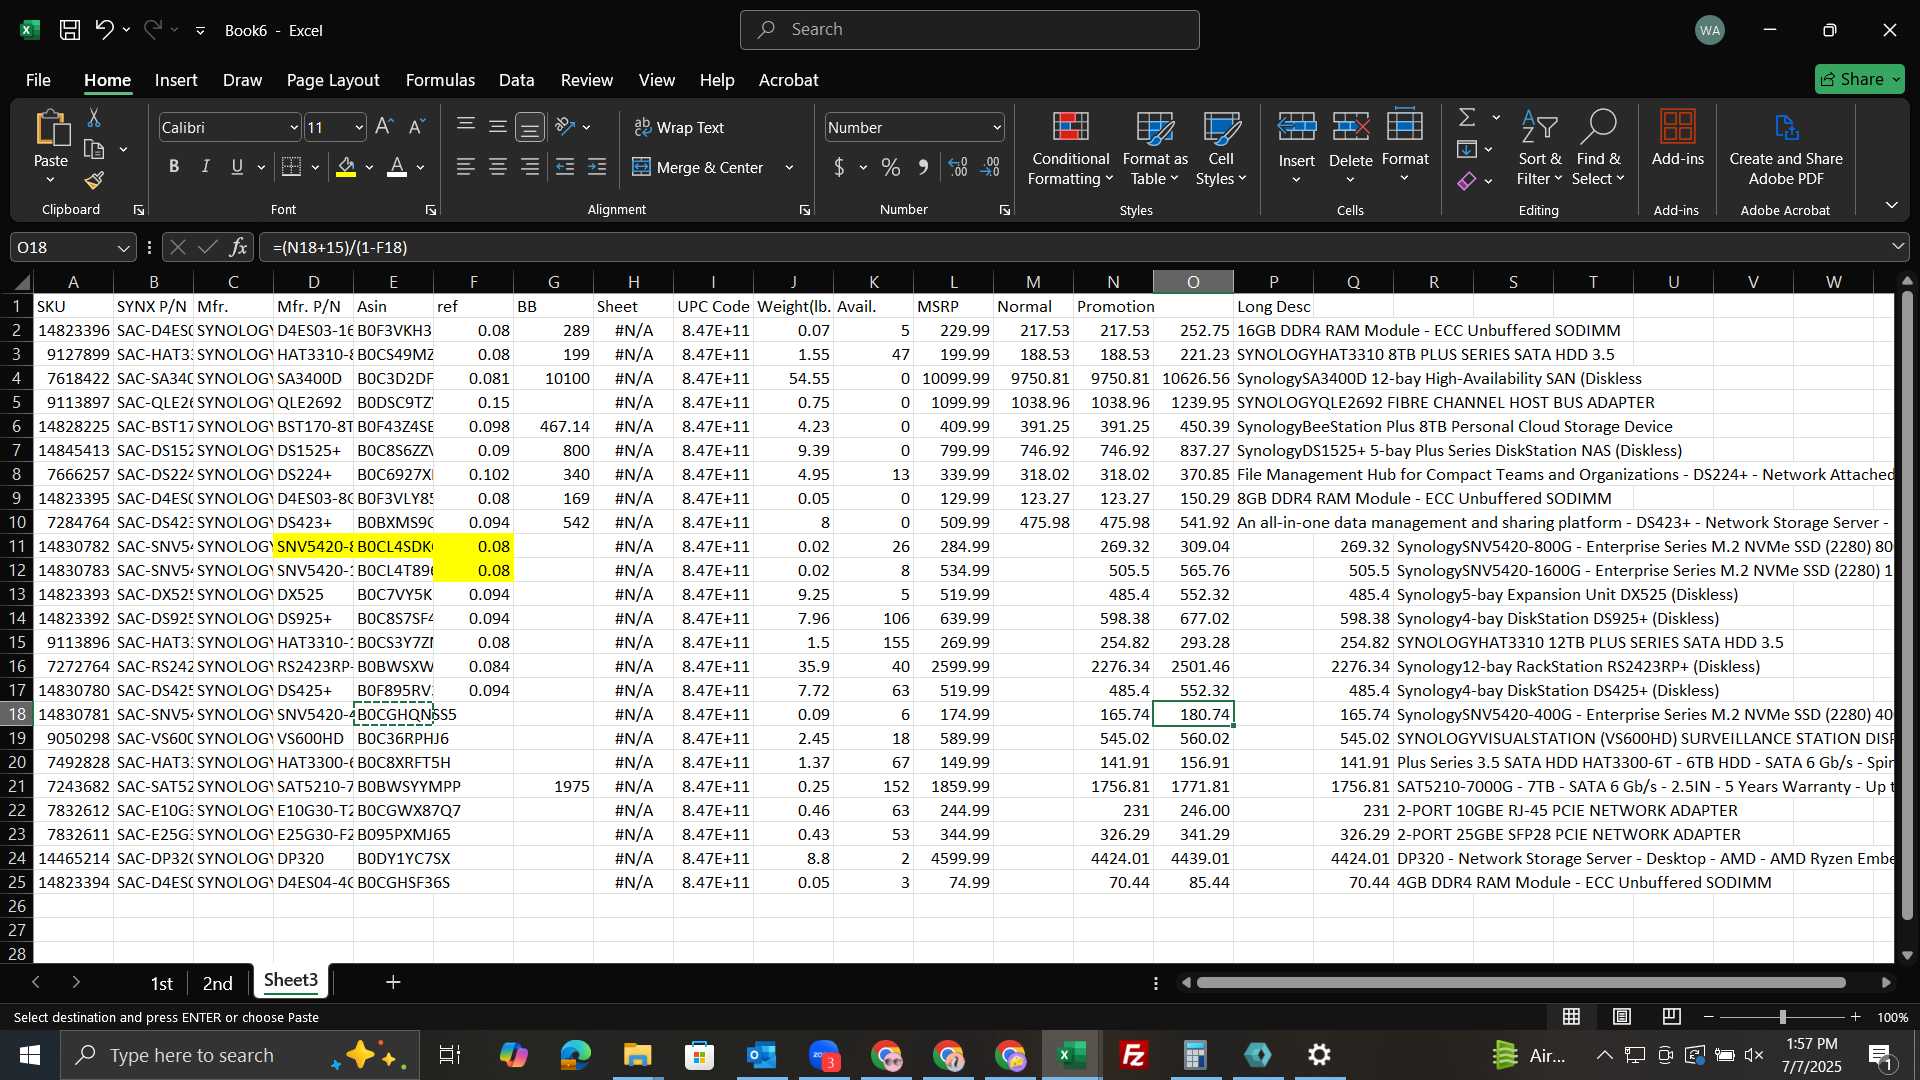The image size is (1920, 1080).
Task: Click the Format as Table button
Action: point(1155,150)
